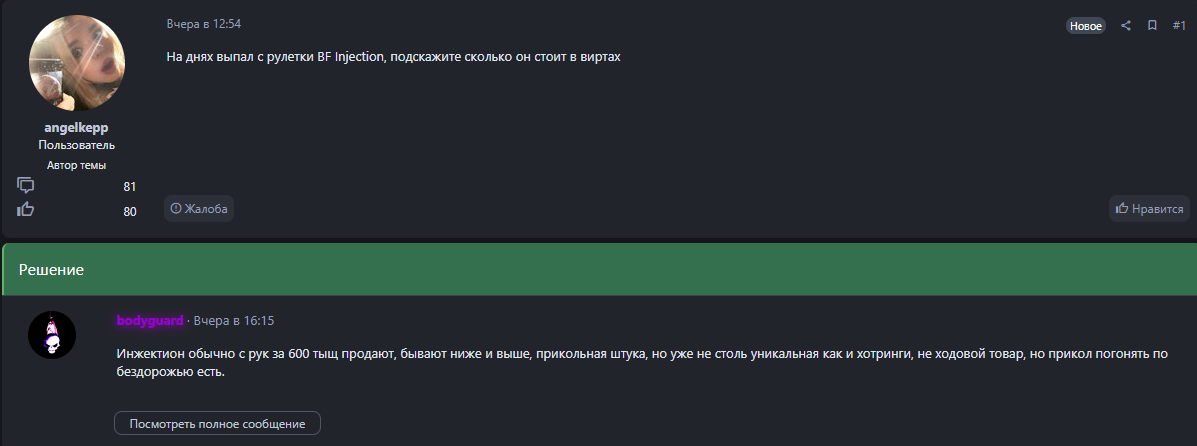Open bodyguard's skull avatar
This screenshot has width=1197, height=446.
52,334
